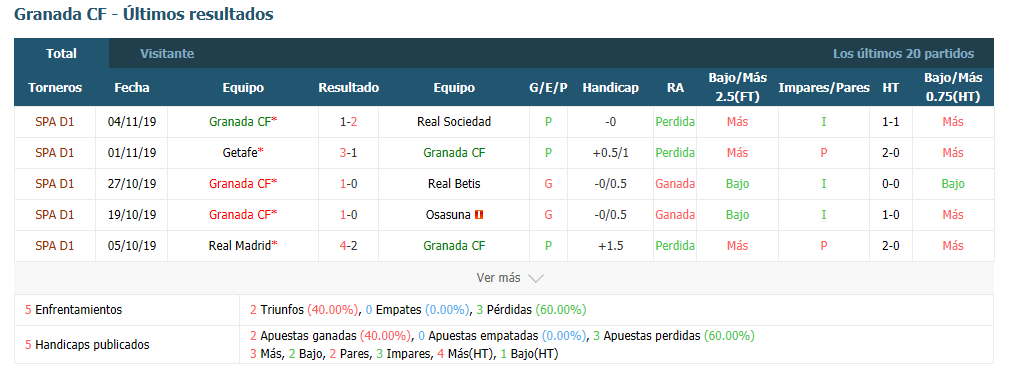Click the 3-1 score for Getafe match
Screen dimensions: 1017x373
coord(348,152)
